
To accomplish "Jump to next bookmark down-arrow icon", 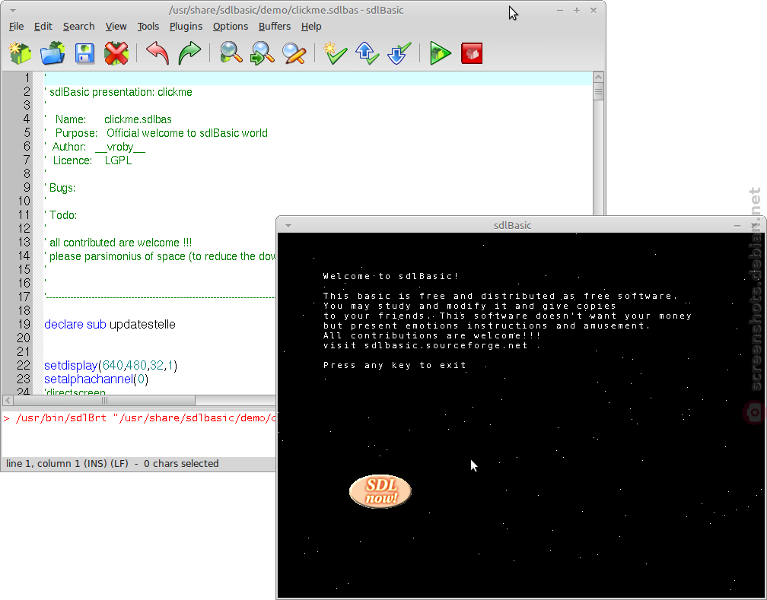I will click(399, 53).
